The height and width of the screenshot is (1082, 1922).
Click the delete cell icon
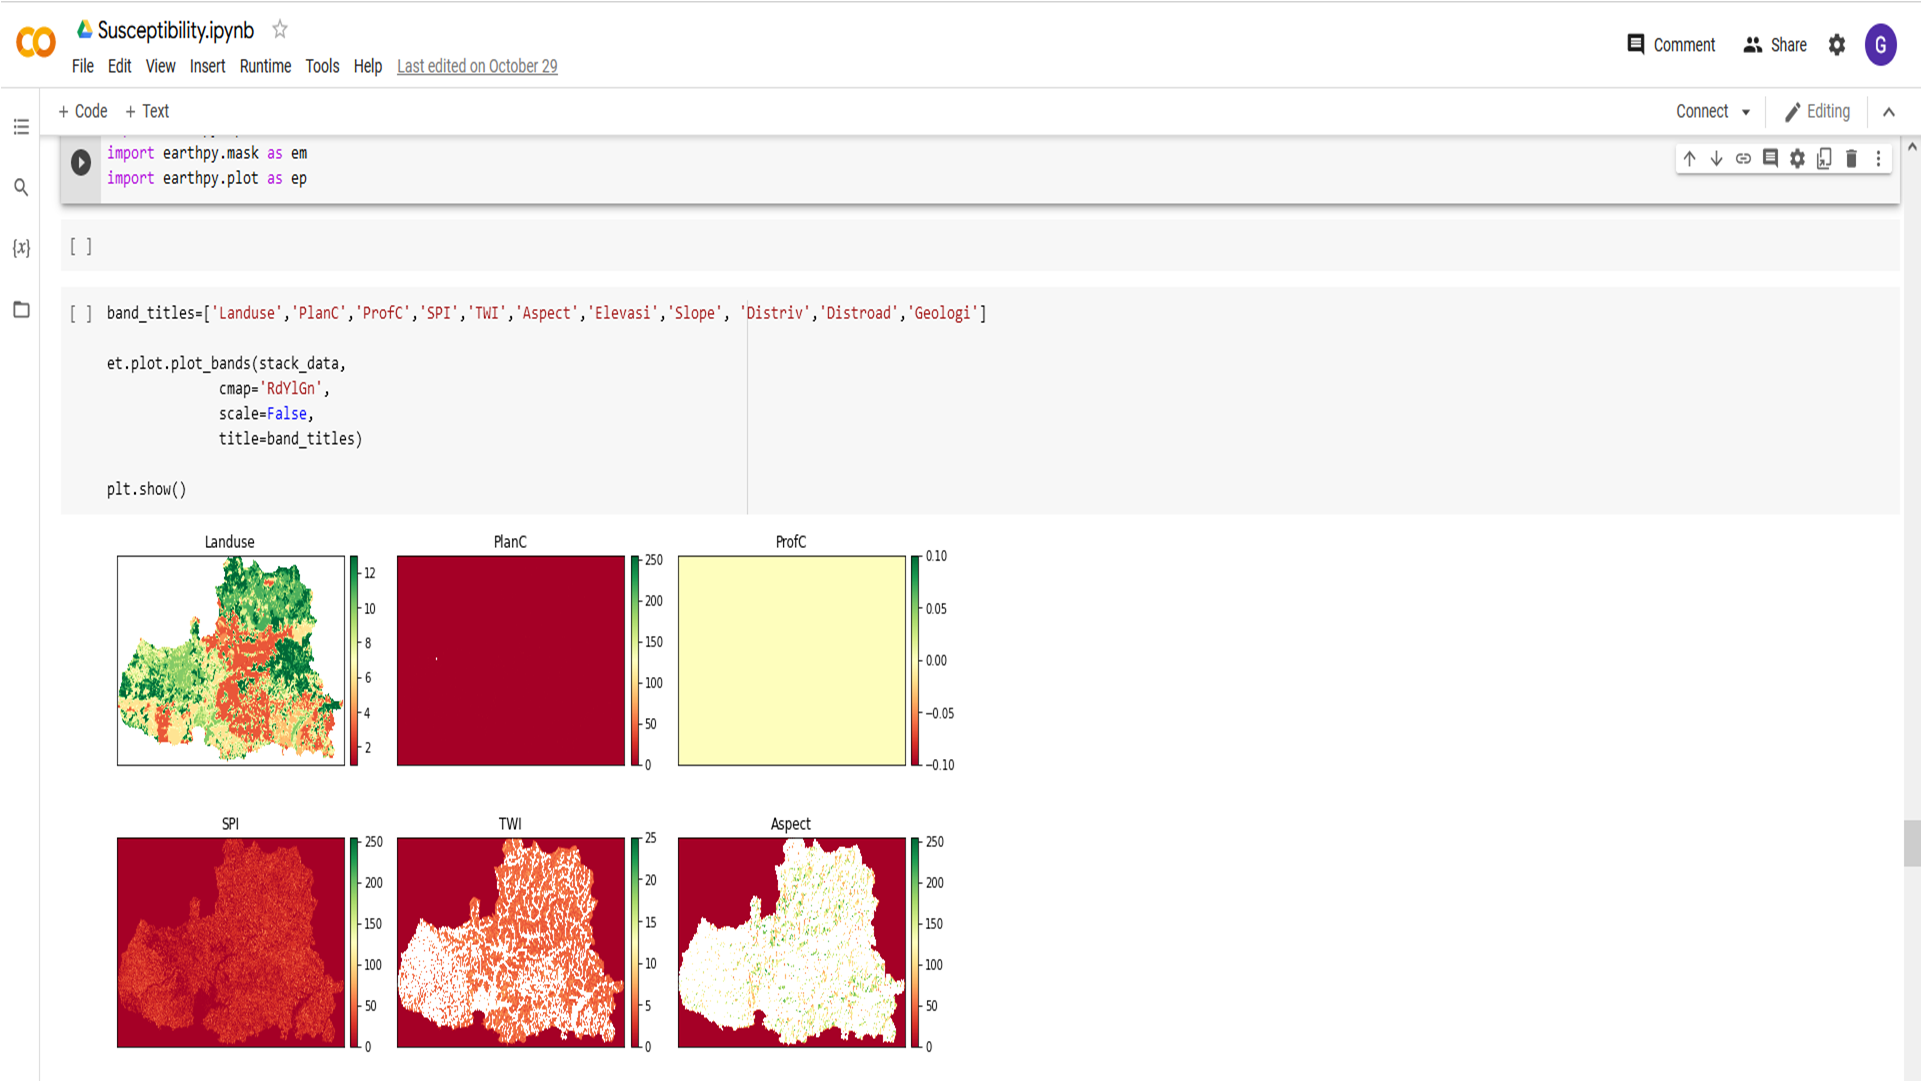click(x=1849, y=158)
